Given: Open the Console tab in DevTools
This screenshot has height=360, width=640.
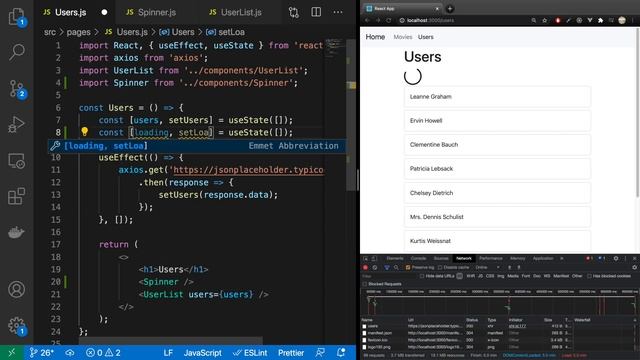Looking at the screenshot, I should [x=418, y=258].
